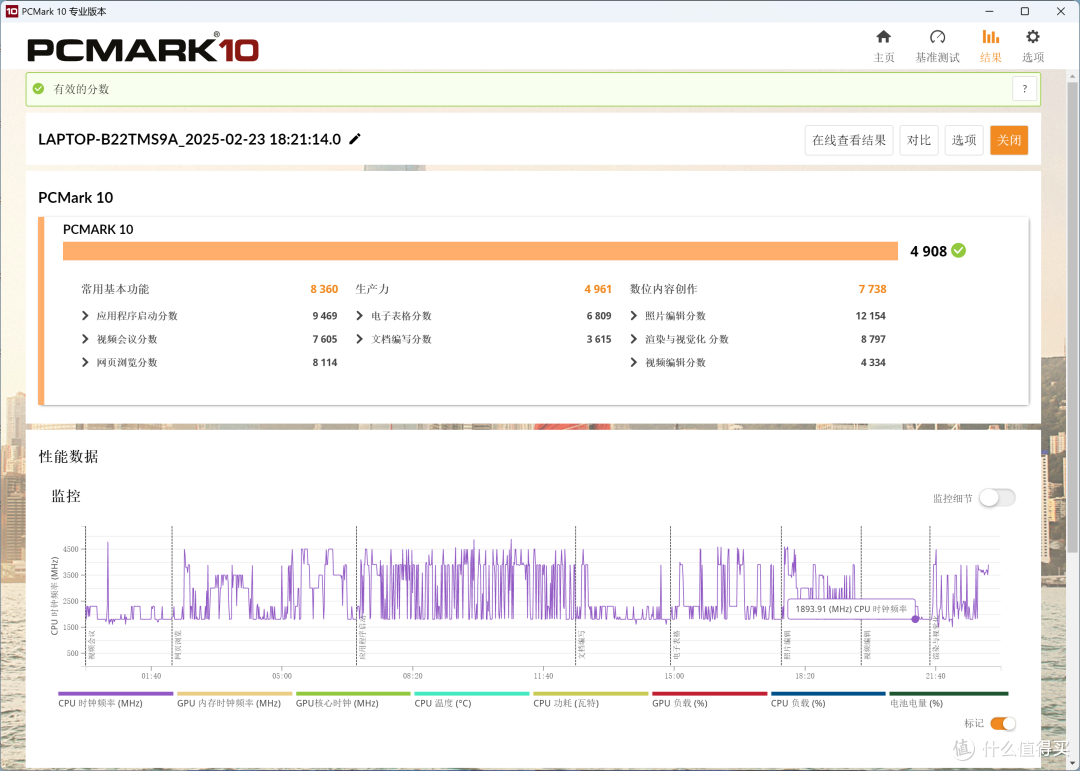This screenshot has height=771, width=1080.
Task: Click the 性能数据 section heading
Action: [x=68, y=457]
